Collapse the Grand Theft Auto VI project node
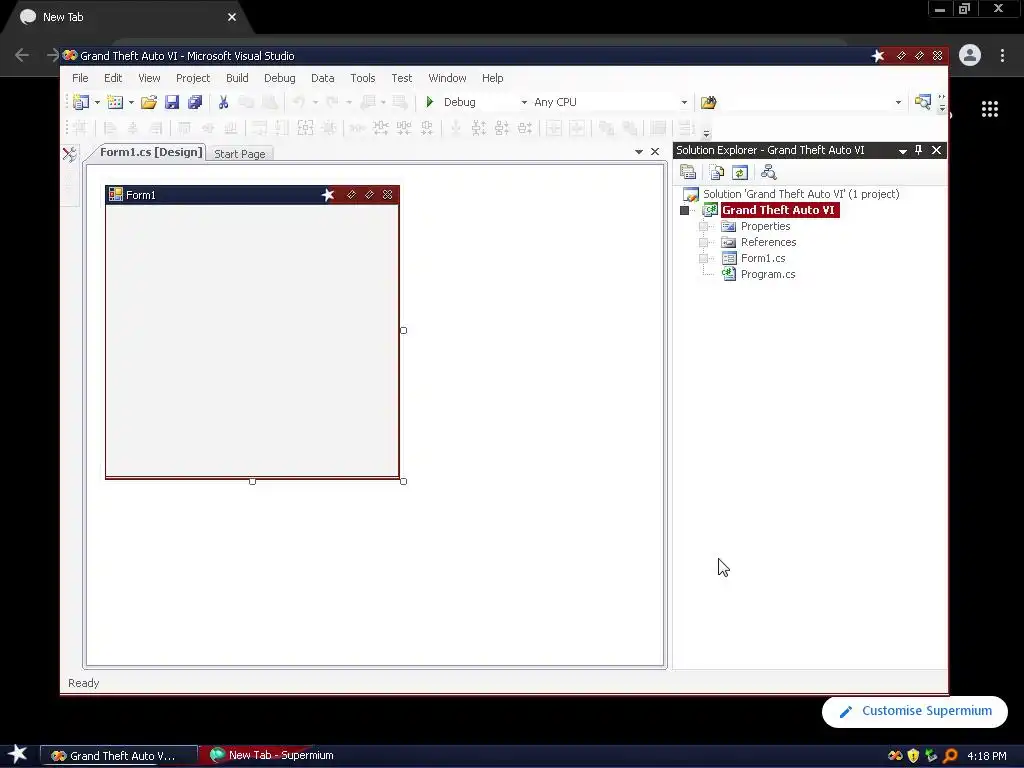The width and height of the screenshot is (1024, 768). tap(684, 210)
